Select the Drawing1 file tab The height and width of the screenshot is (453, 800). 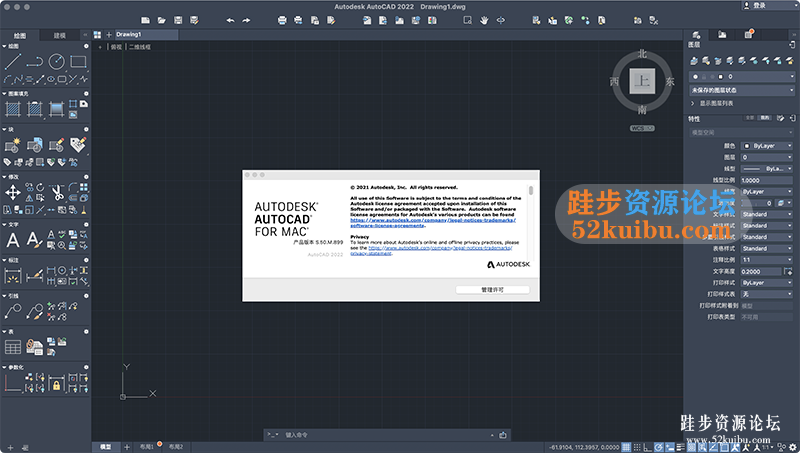[146, 35]
